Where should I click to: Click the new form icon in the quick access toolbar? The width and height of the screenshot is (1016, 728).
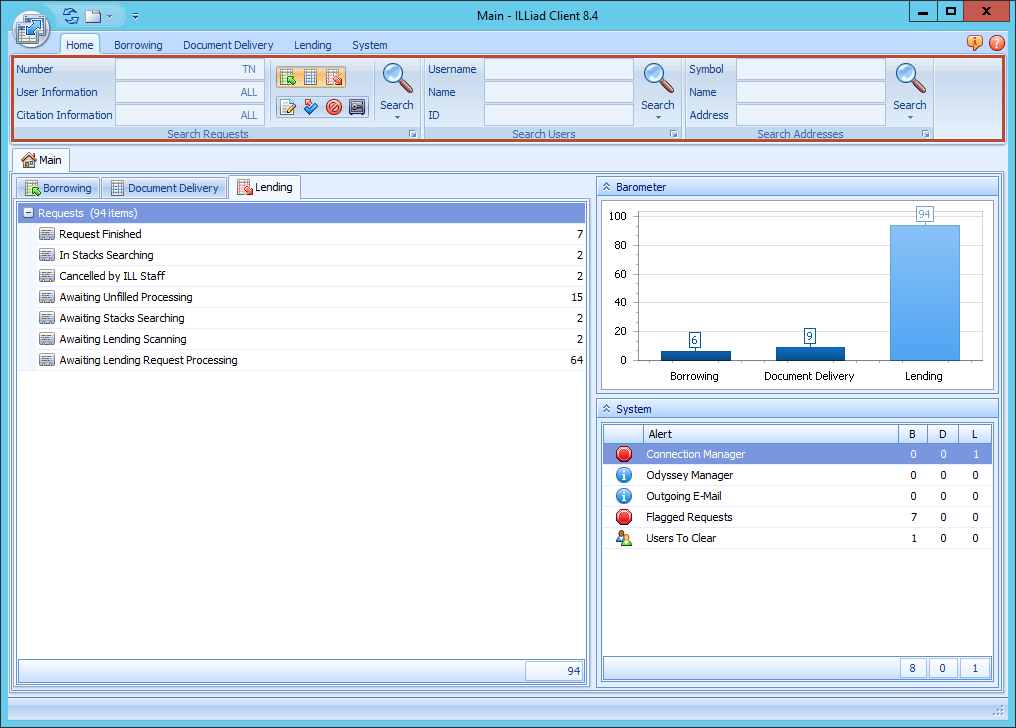coord(94,15)
